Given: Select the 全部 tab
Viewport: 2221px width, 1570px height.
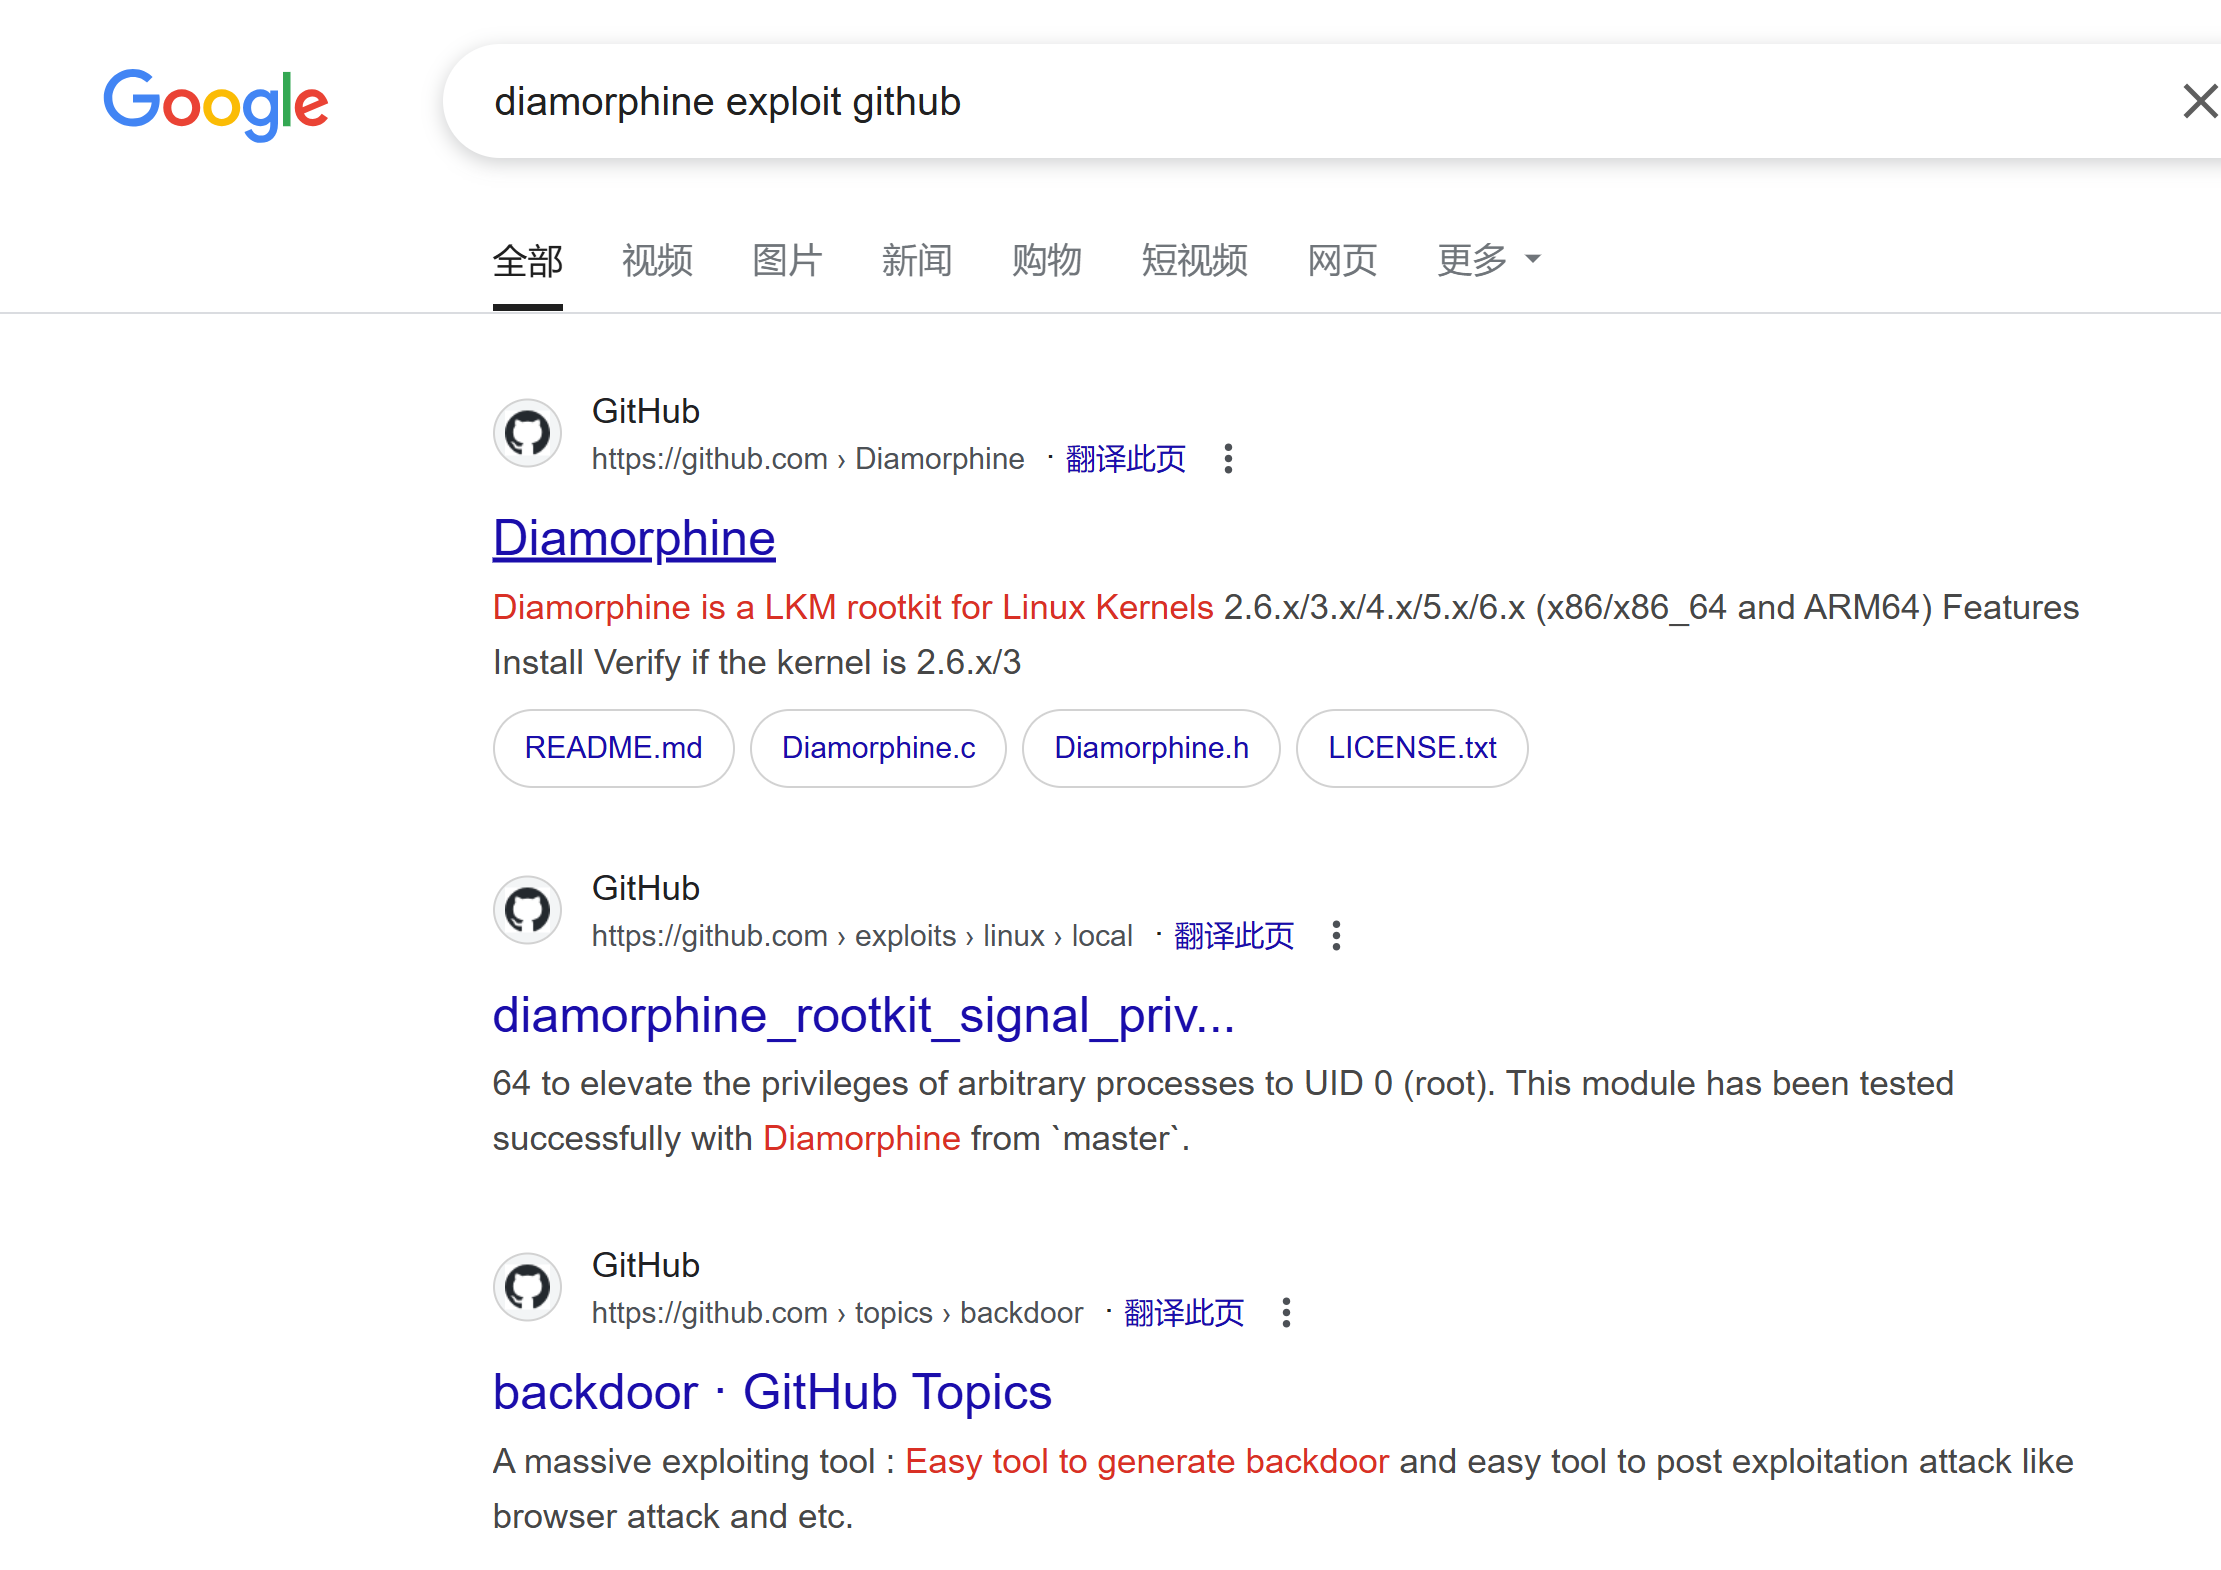Looking at the screenshot, I should click(x=528, y=261).
